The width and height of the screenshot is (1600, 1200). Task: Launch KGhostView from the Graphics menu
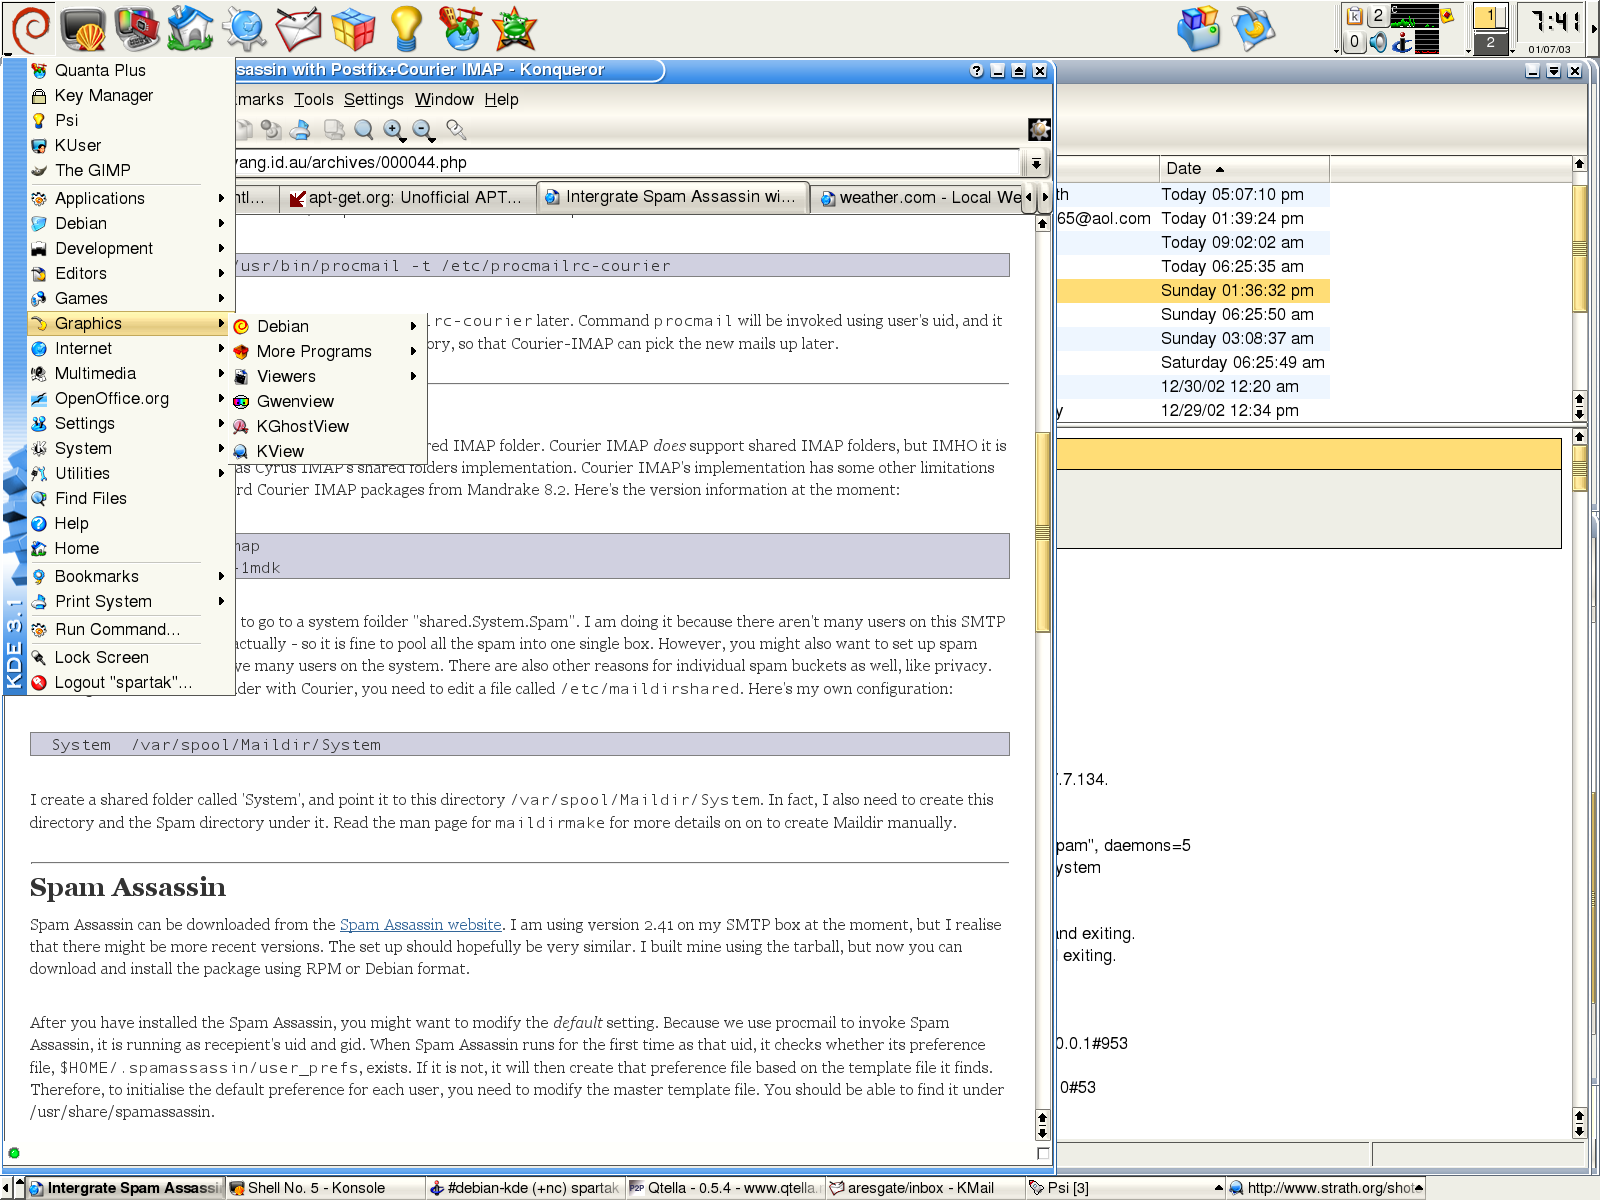[x=327, y=426]
